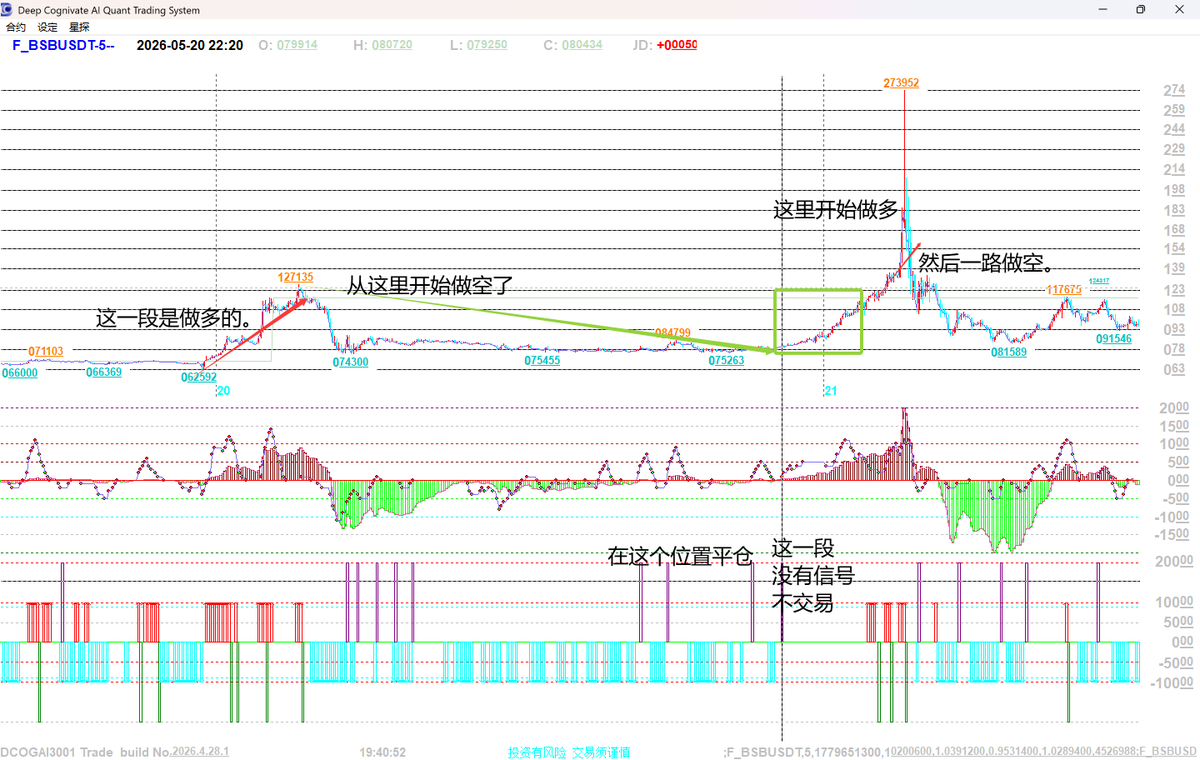Select the high price label 127135
The width and height of the screenshot is (1200, 760).
coord(295,277)
